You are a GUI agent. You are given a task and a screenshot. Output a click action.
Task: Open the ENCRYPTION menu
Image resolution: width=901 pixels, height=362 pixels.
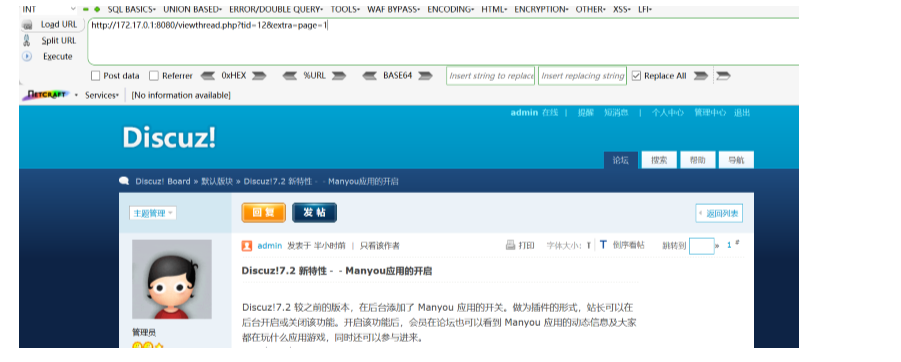point(541,9)
